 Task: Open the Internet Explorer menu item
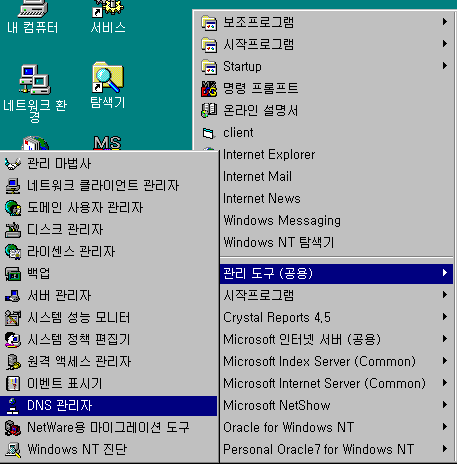[x=336, y=155]
